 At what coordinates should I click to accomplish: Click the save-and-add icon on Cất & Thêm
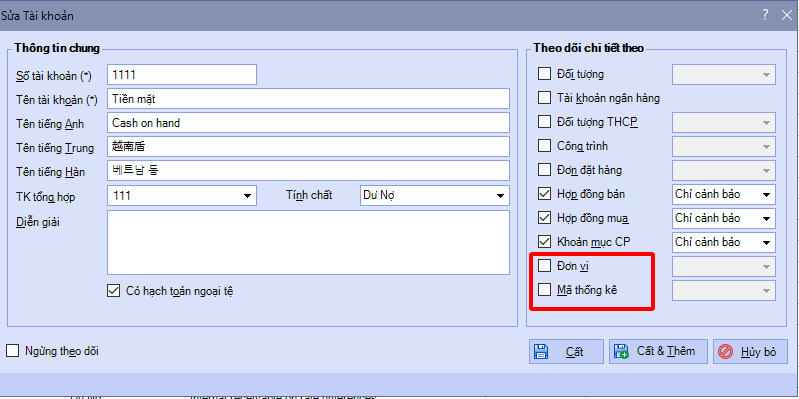point(622,352)
